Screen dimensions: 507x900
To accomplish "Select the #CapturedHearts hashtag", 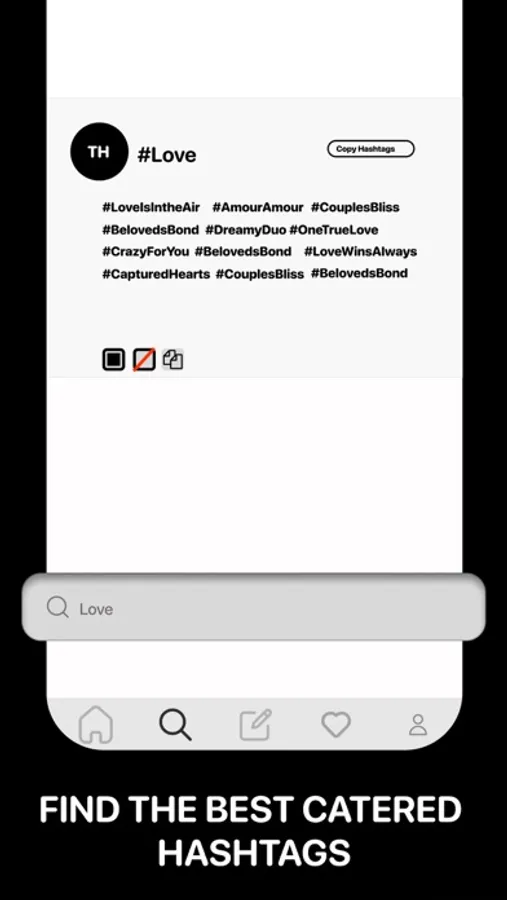I will 156,274.
